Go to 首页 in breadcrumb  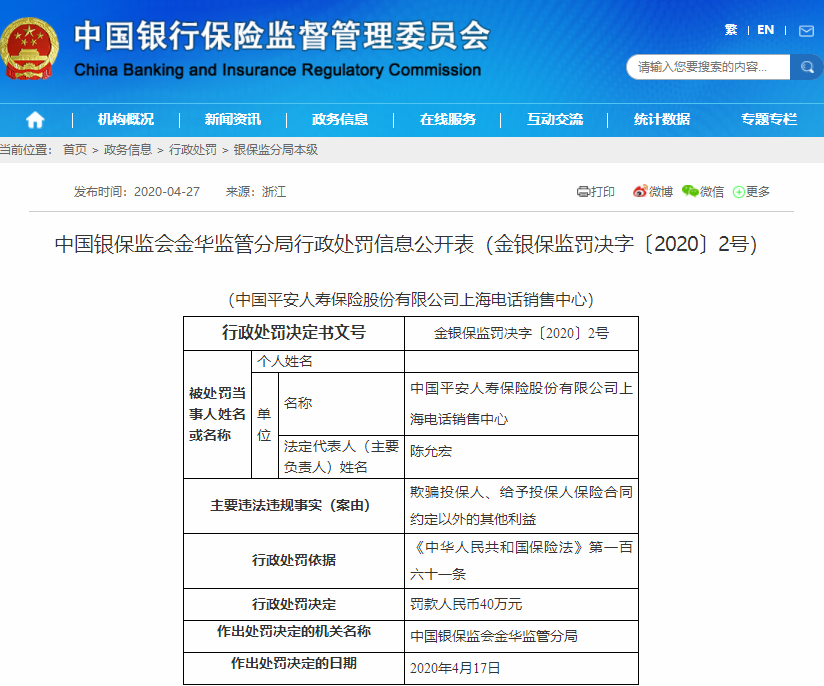point(75,150)
